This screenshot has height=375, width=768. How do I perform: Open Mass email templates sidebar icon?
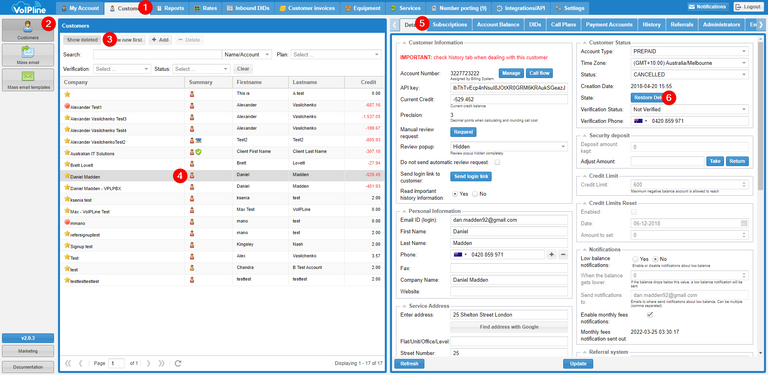click(28, 80)
